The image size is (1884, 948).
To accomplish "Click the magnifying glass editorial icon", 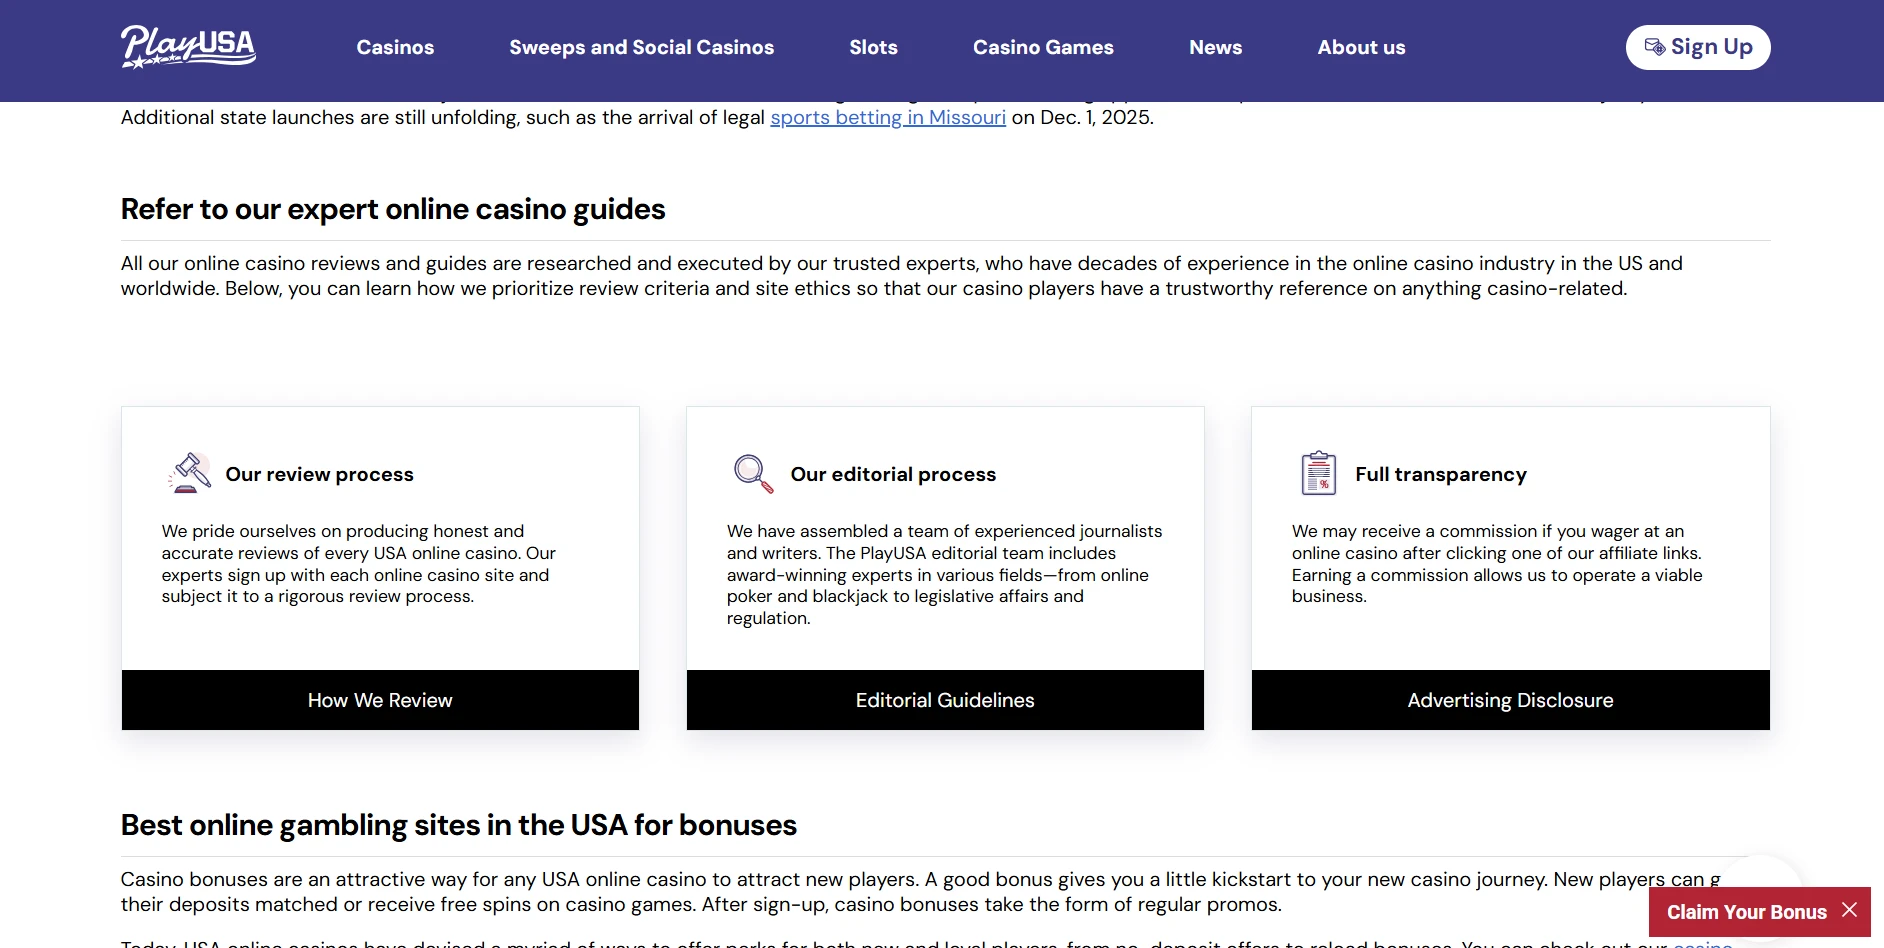I will (x=753, y=473).
